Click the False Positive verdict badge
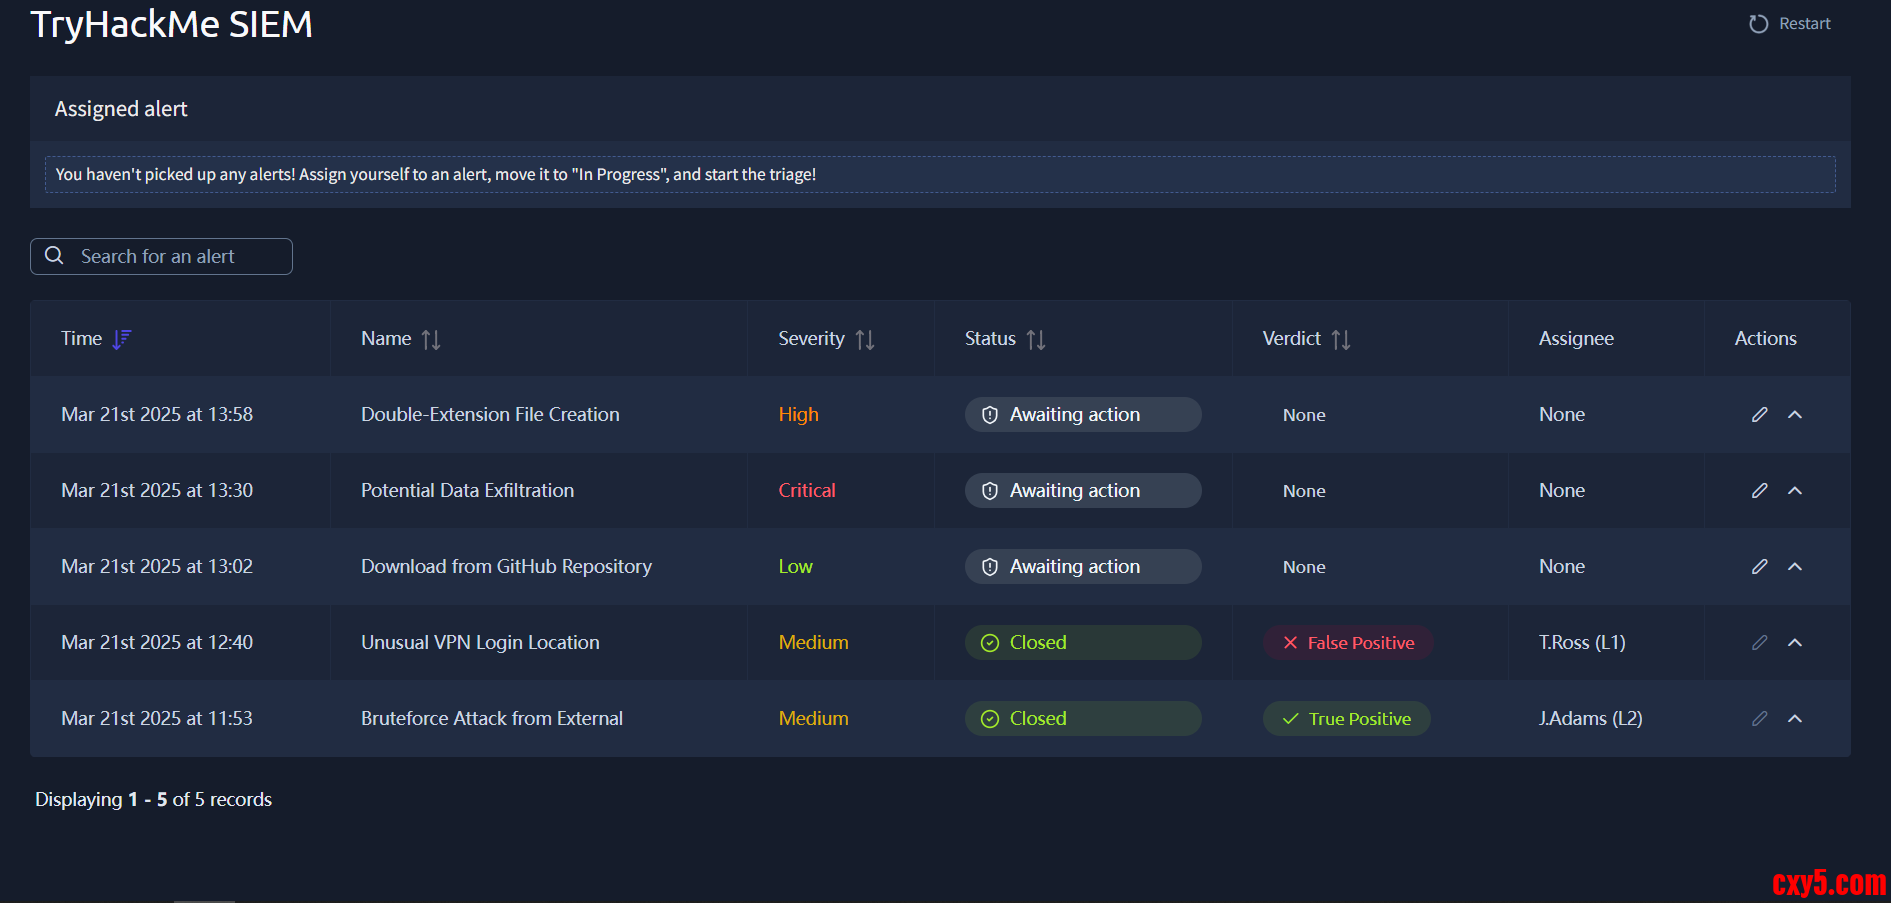 tap(1348, 643)
